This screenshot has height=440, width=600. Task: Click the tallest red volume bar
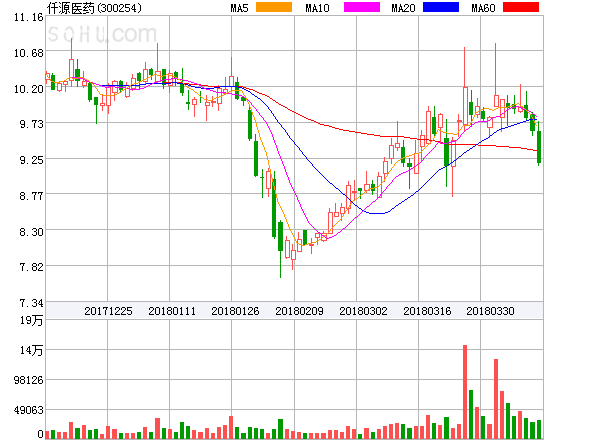pyautogui.click(x=465, y=392)
